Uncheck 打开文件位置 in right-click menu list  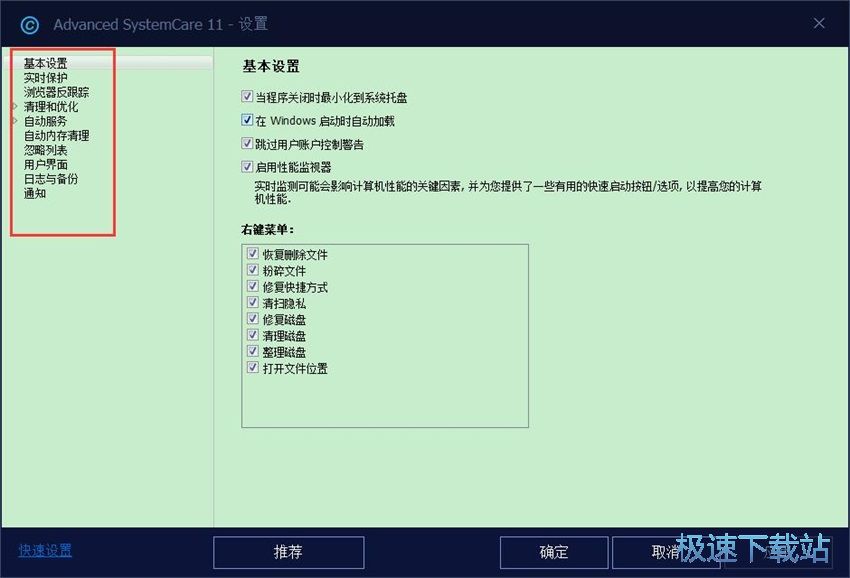[x=253, y=367]
